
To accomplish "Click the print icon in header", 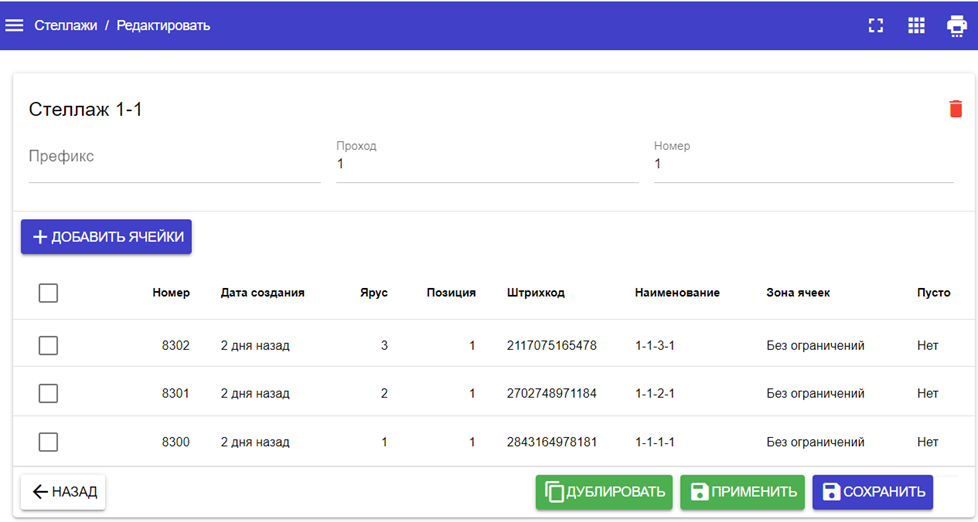I will pos(956,26).
